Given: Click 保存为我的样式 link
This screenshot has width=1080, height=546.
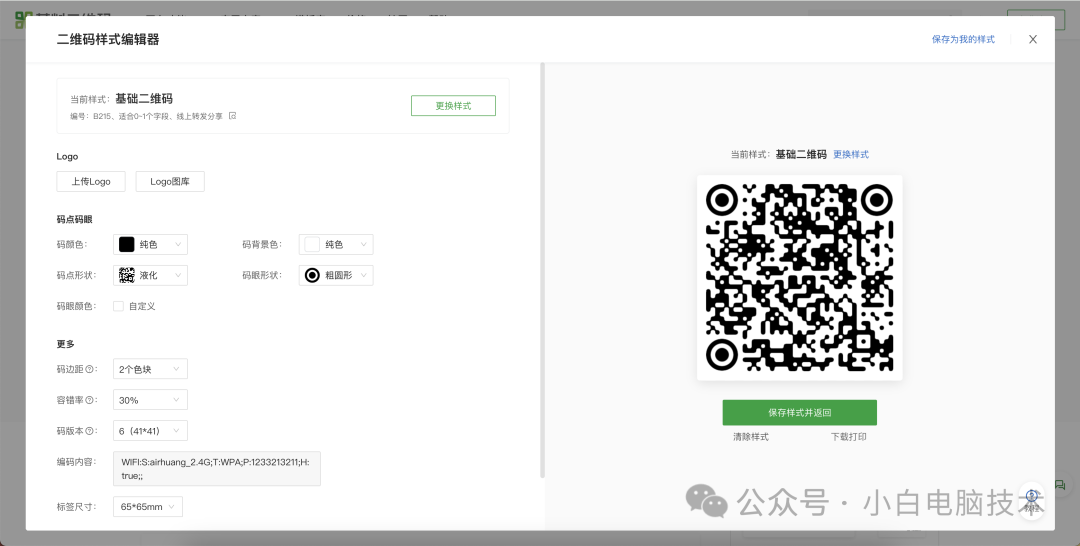Looking at the screenshot, I should pyautogui.click(x=963, y=39).
